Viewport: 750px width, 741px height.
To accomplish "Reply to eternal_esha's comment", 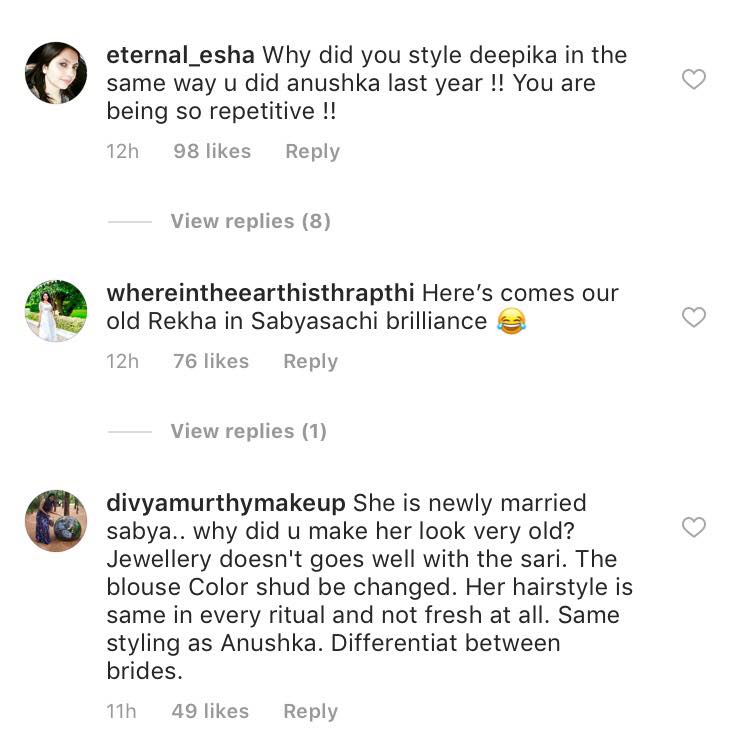I will (x=312, y=152).
